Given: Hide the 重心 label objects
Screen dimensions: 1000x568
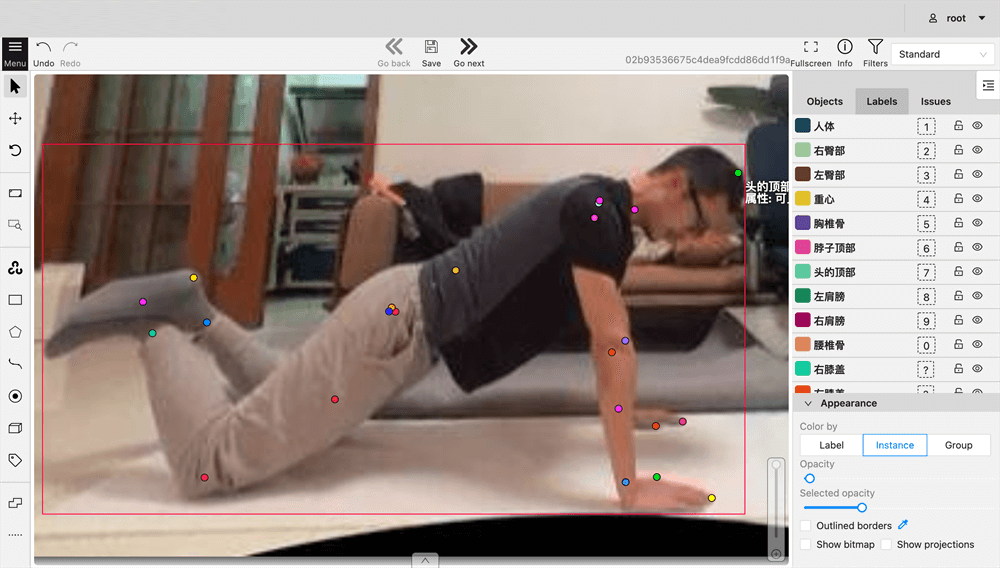Looking at the screenshot, I should tap(977, 198).
